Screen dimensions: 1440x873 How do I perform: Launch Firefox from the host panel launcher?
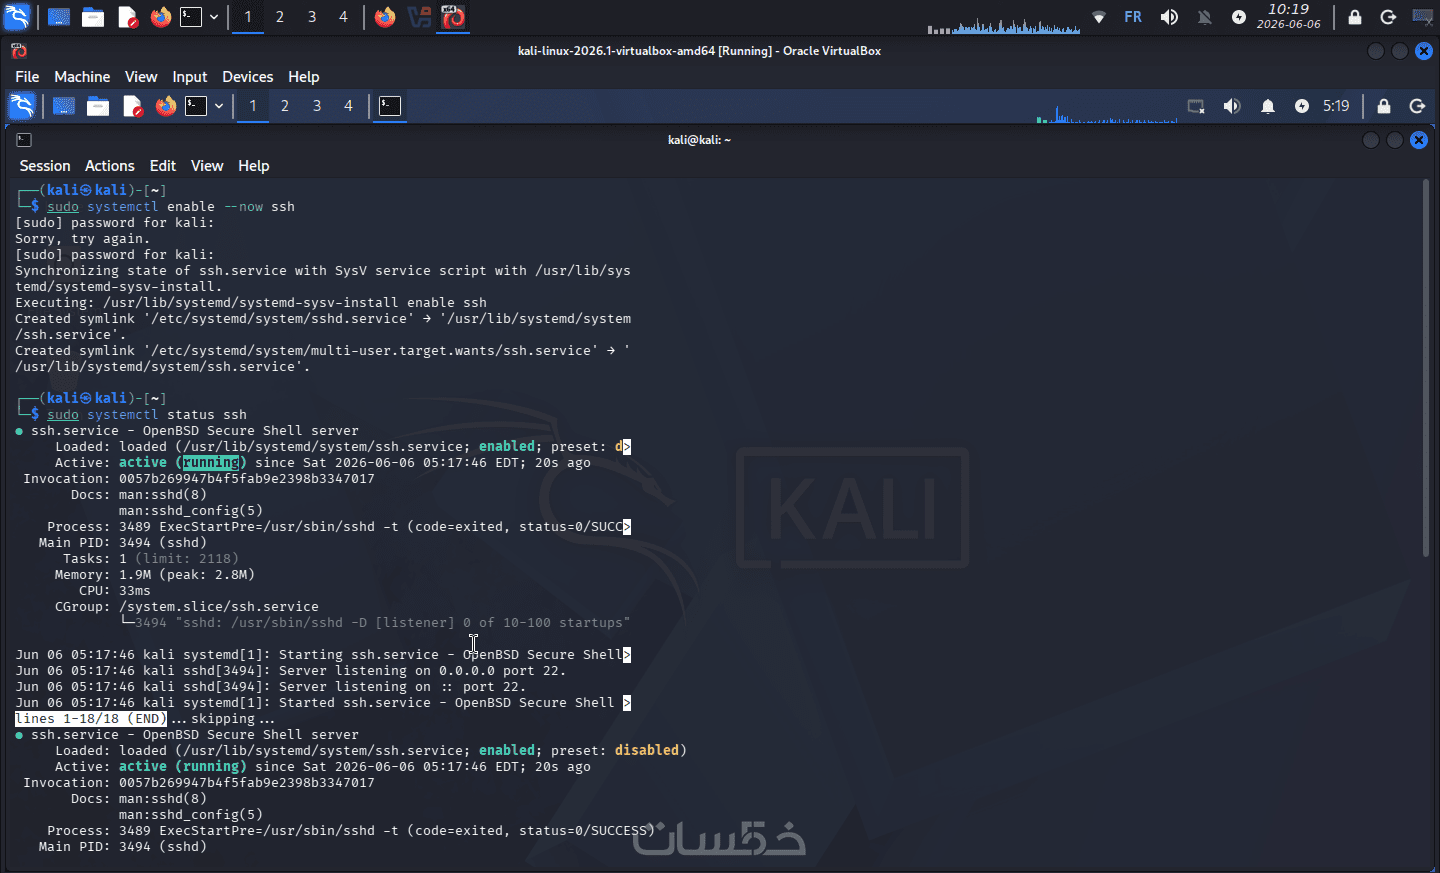click(160, 17)
